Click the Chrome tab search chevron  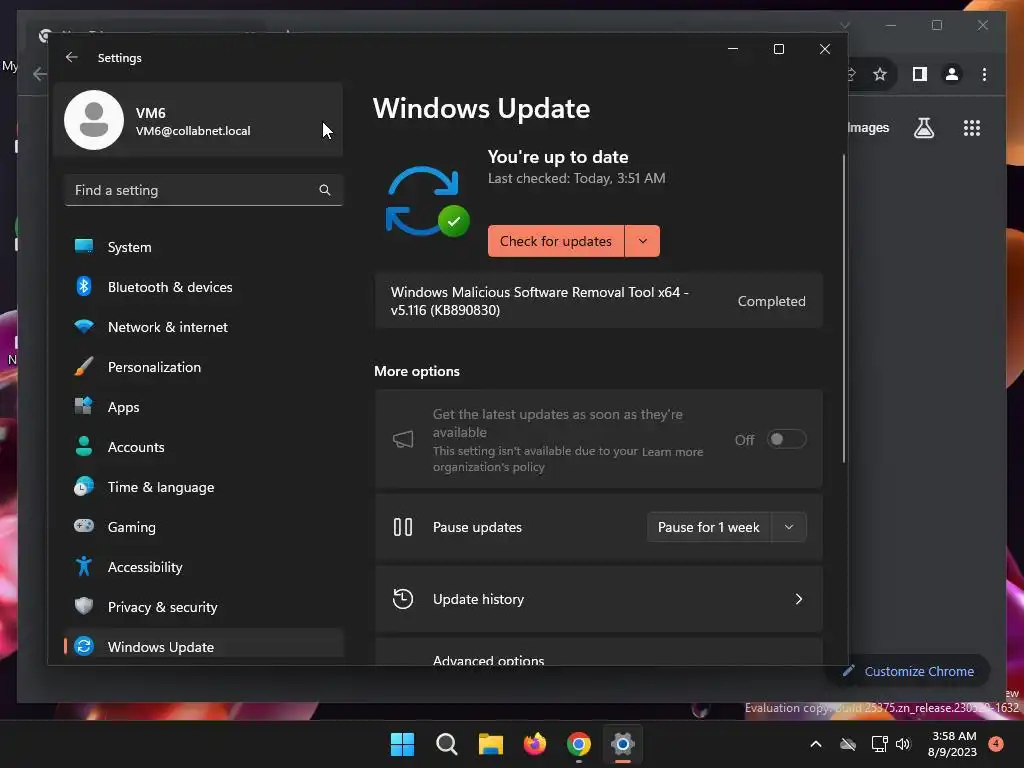[x=845, y=25]
